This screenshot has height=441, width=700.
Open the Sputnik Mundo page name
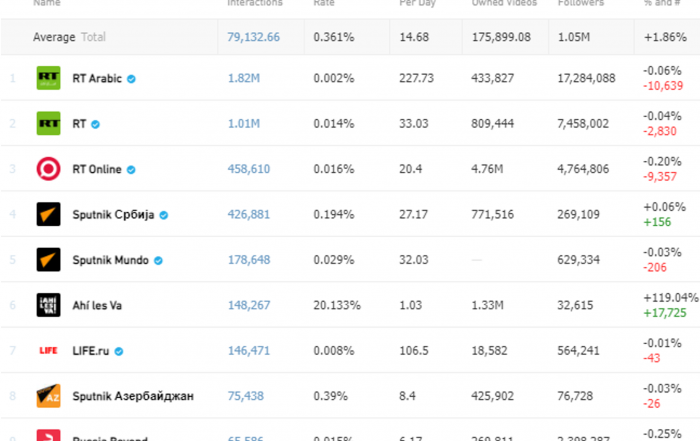click(110, 260)
